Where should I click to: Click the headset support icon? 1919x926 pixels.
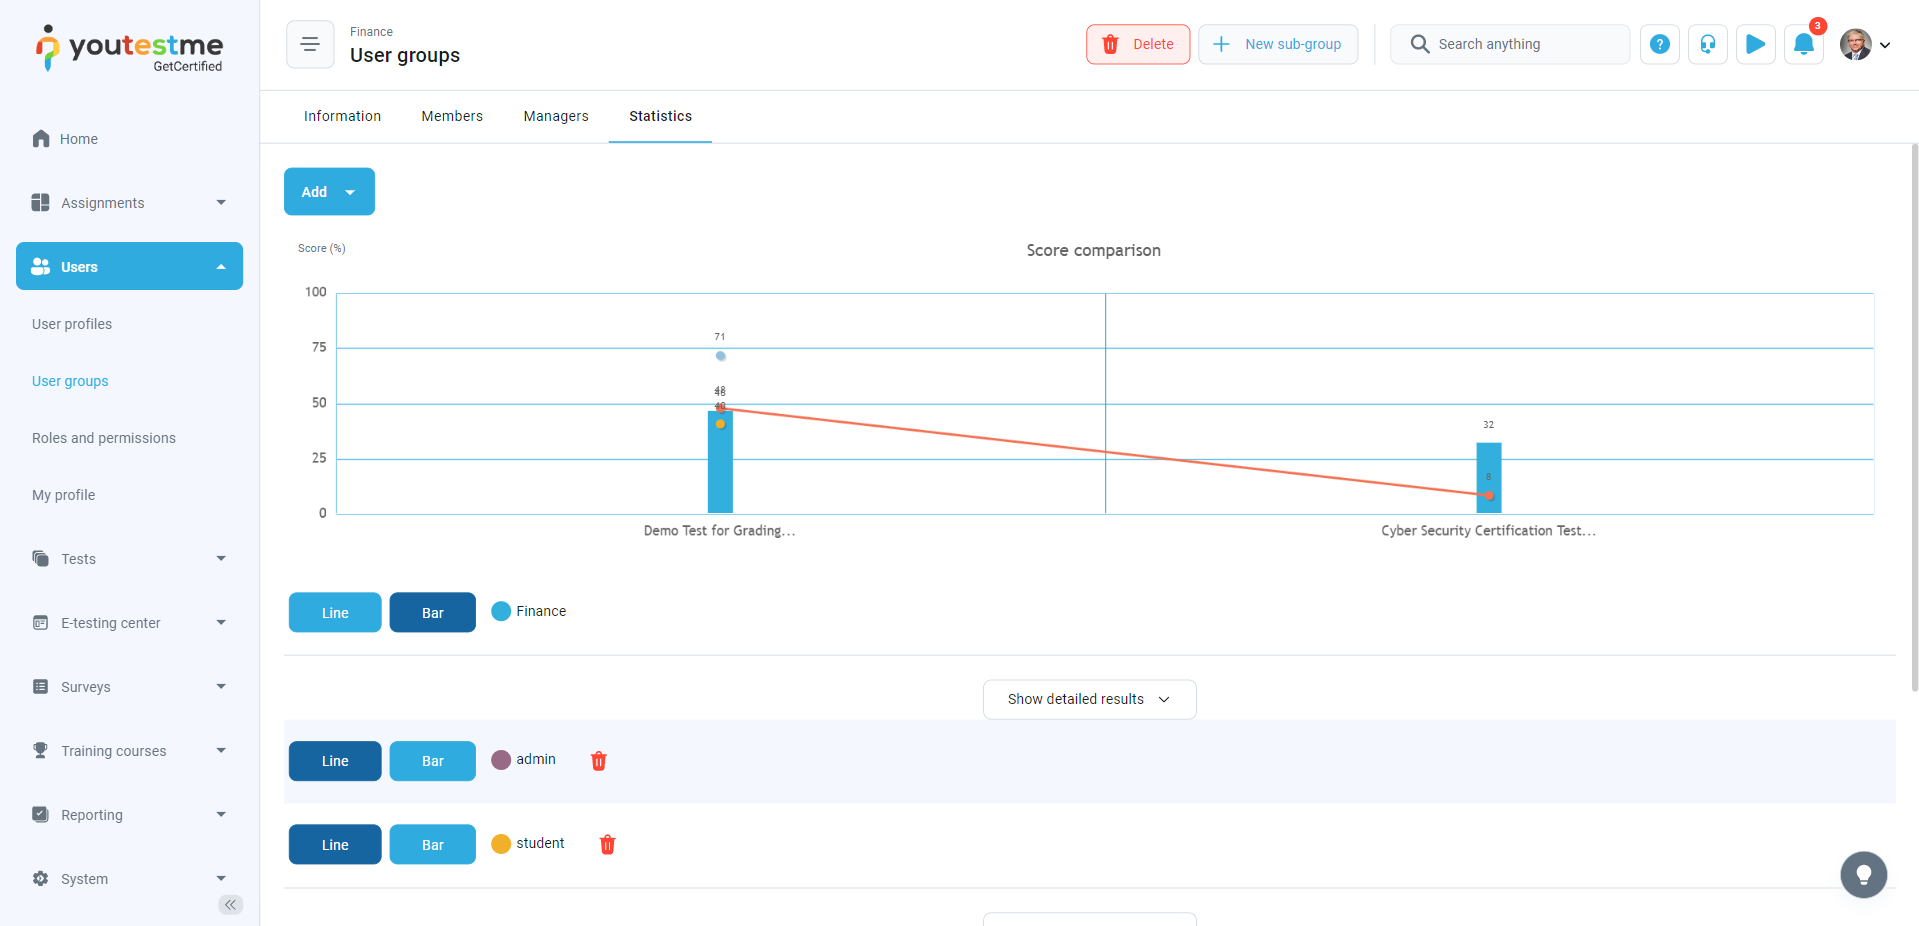click(x=1707, y=44)
